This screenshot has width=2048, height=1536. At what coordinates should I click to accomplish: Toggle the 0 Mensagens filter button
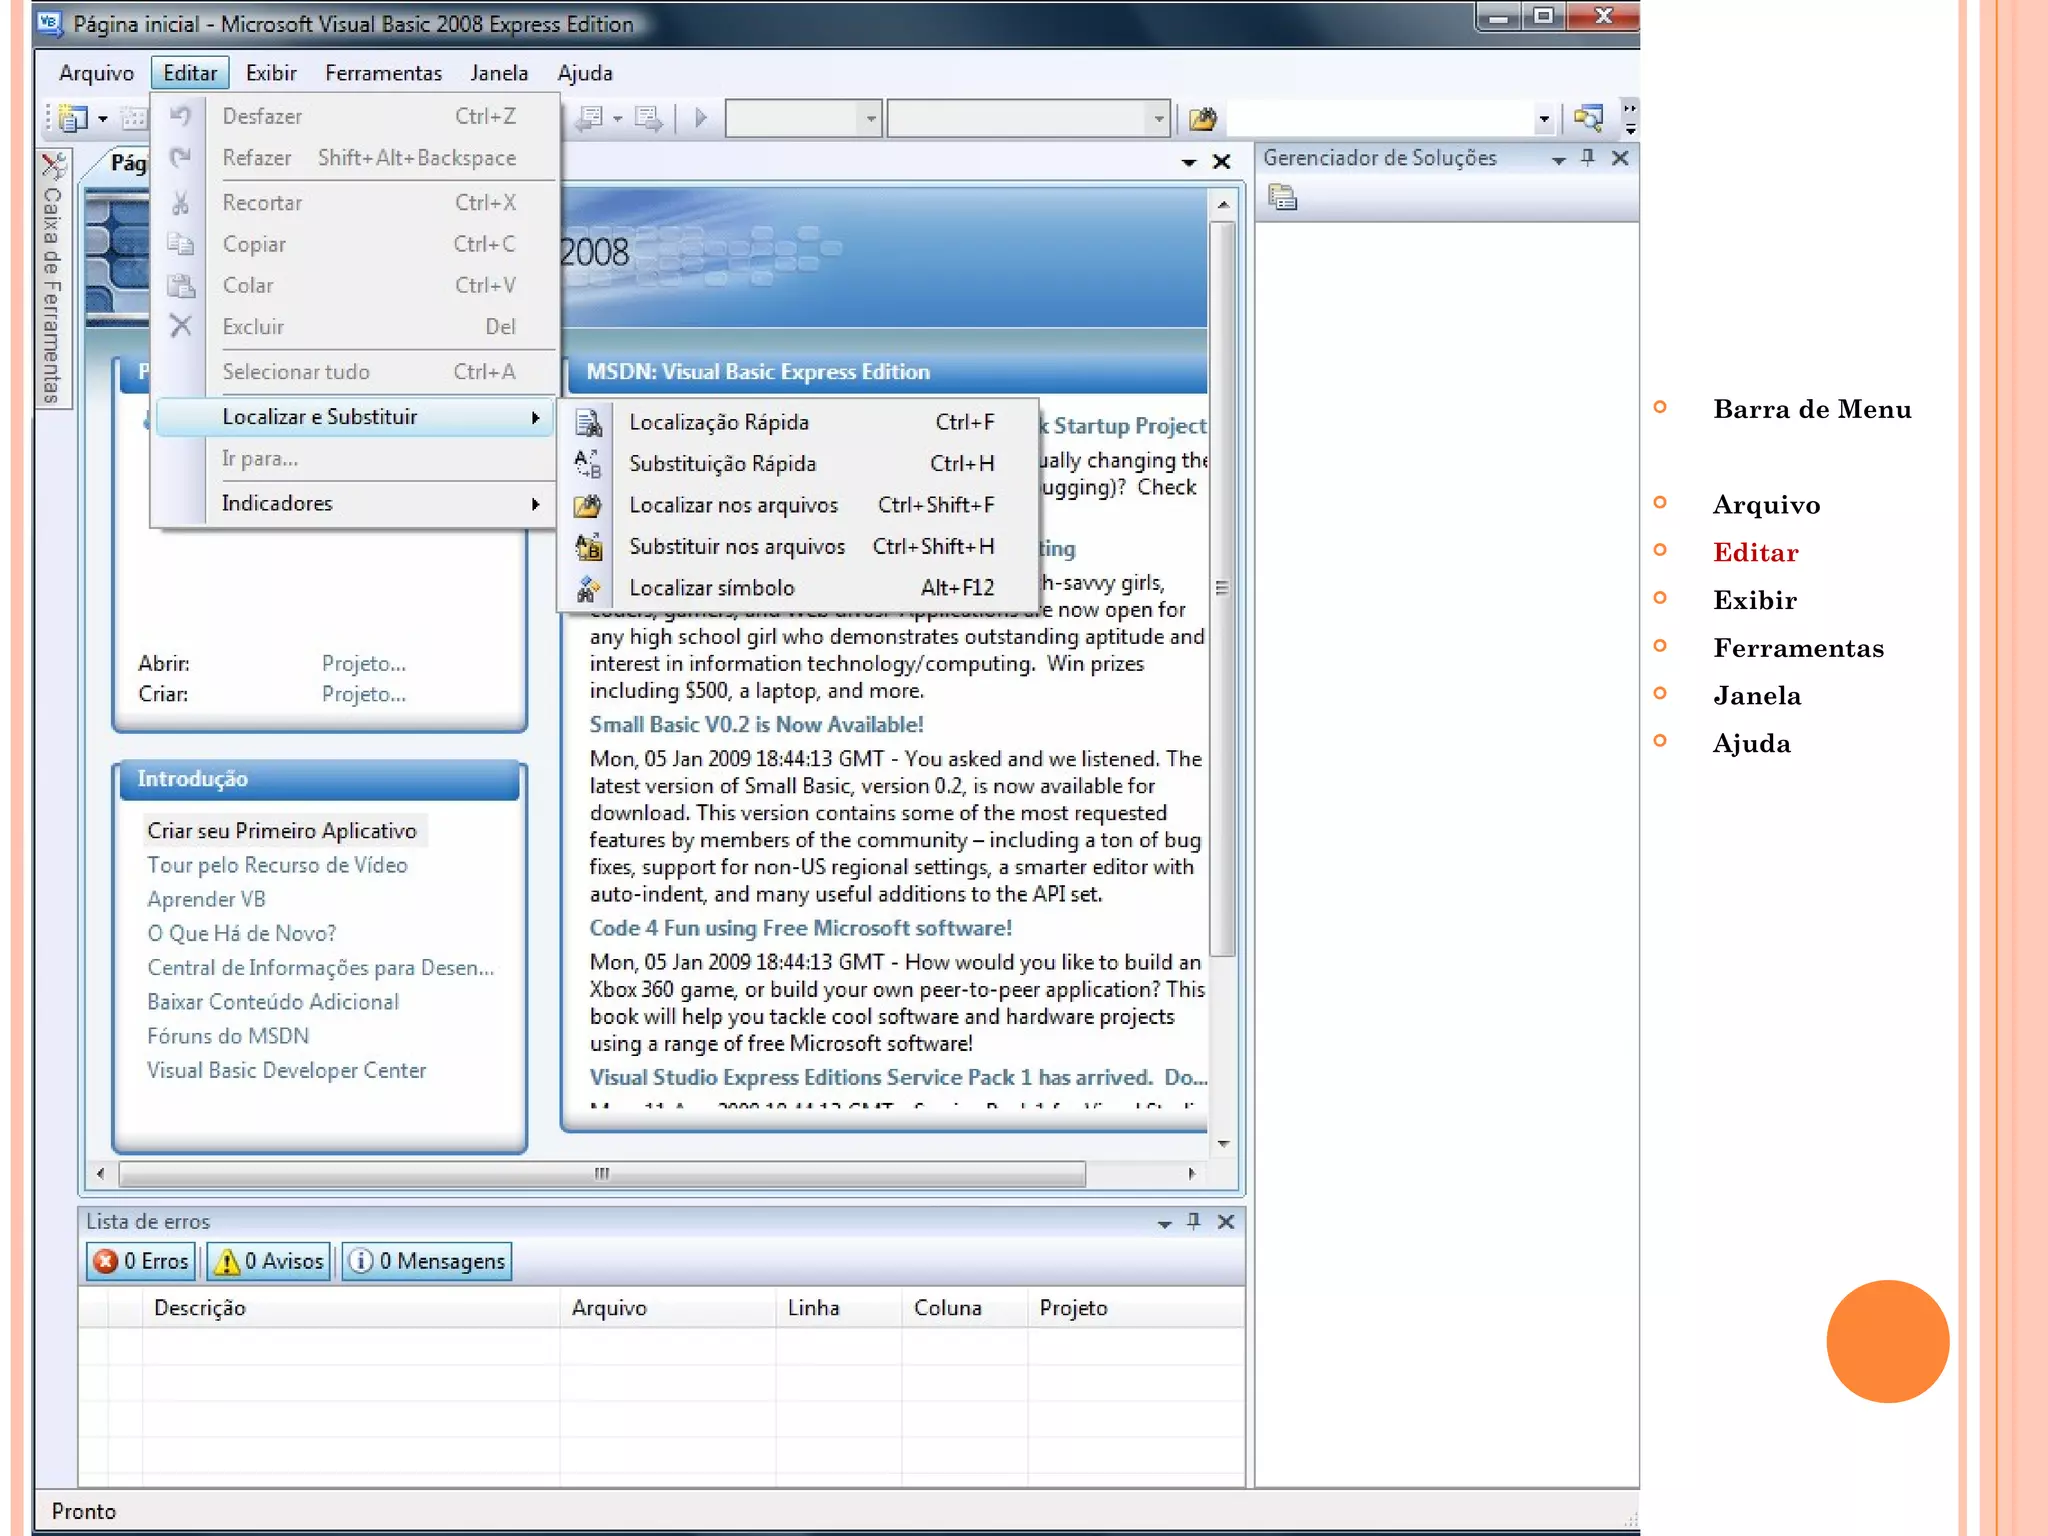coord(427,1262)
